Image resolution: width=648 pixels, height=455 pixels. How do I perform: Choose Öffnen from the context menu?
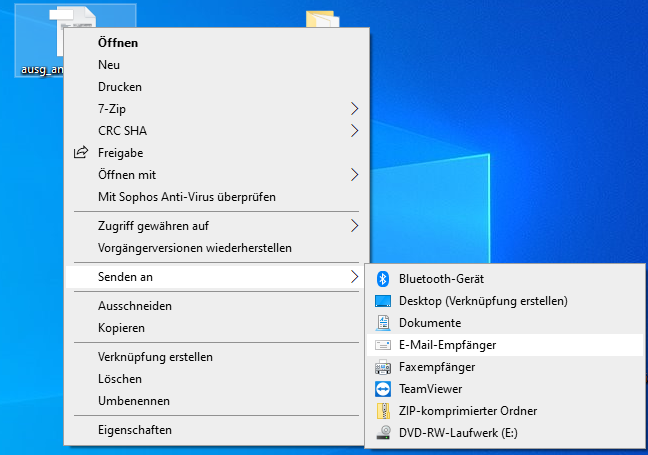118,43
